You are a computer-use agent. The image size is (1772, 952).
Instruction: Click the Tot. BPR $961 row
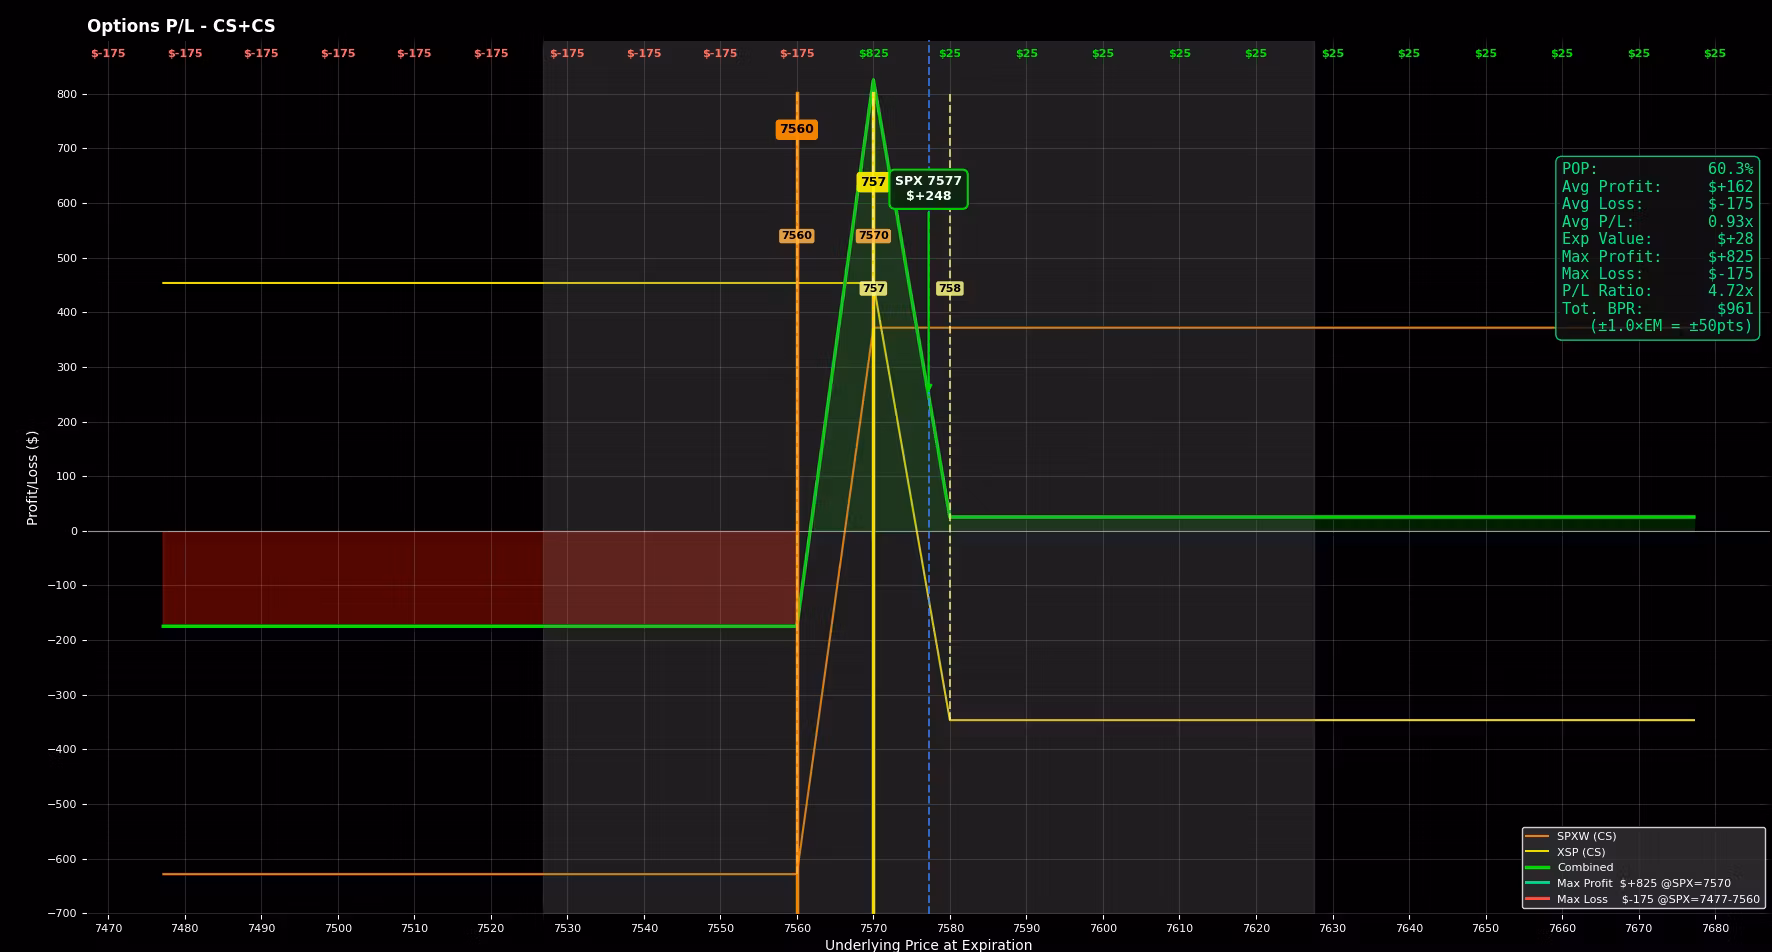coord(1657,309)
